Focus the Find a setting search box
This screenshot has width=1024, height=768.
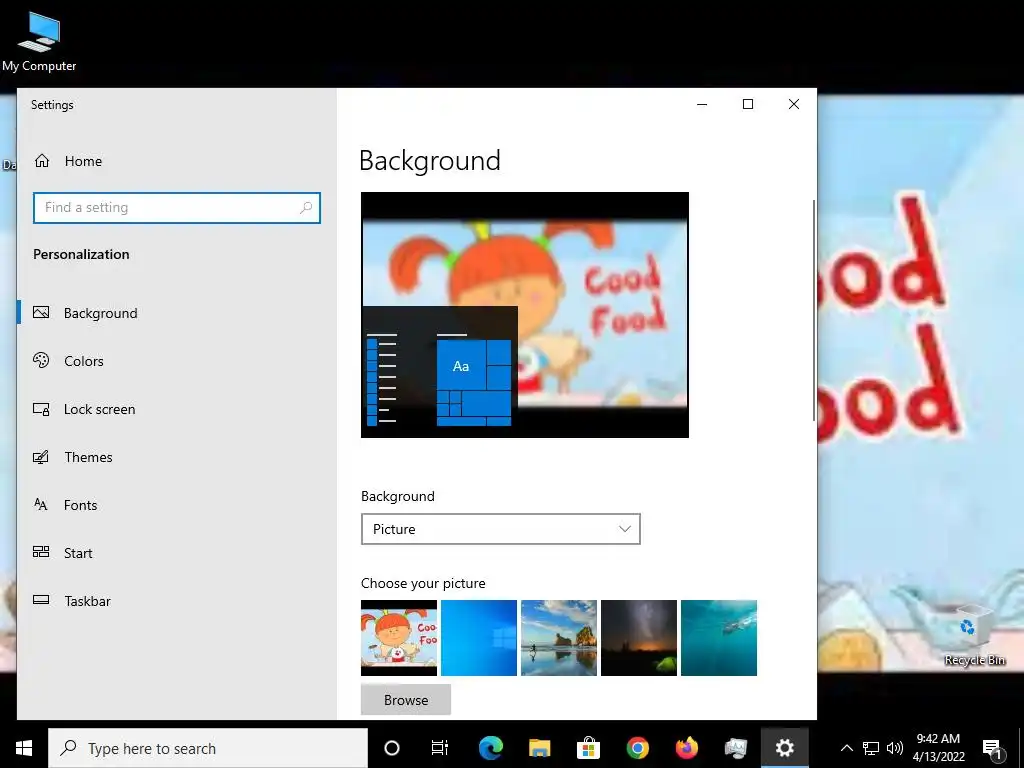pyautogui.click(x=176, y=208)
